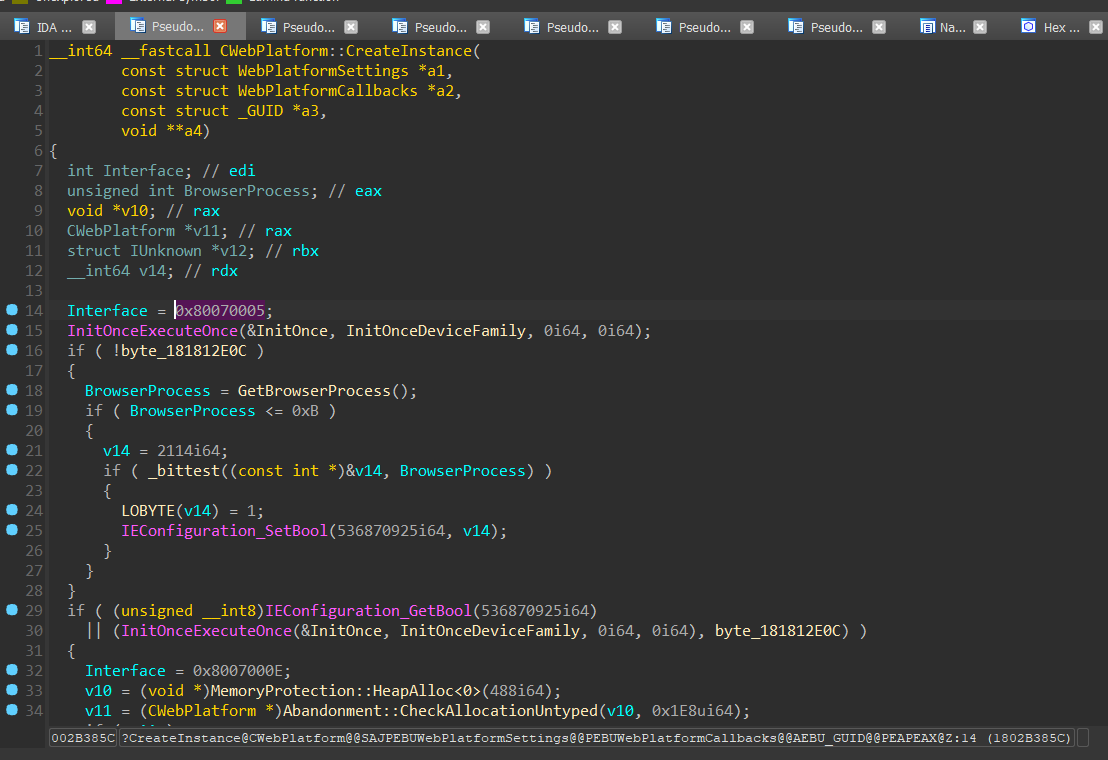Click the IDA View tab icon
This screenshot has height=760, width=1108.
[22, 27]
